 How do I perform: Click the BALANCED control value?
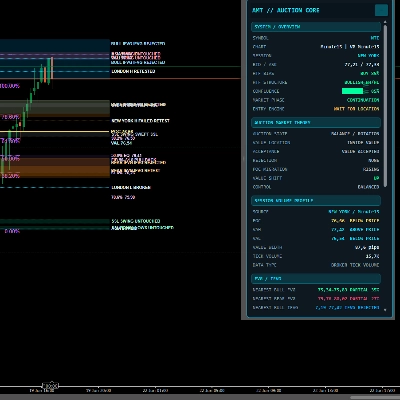point(368,187)
